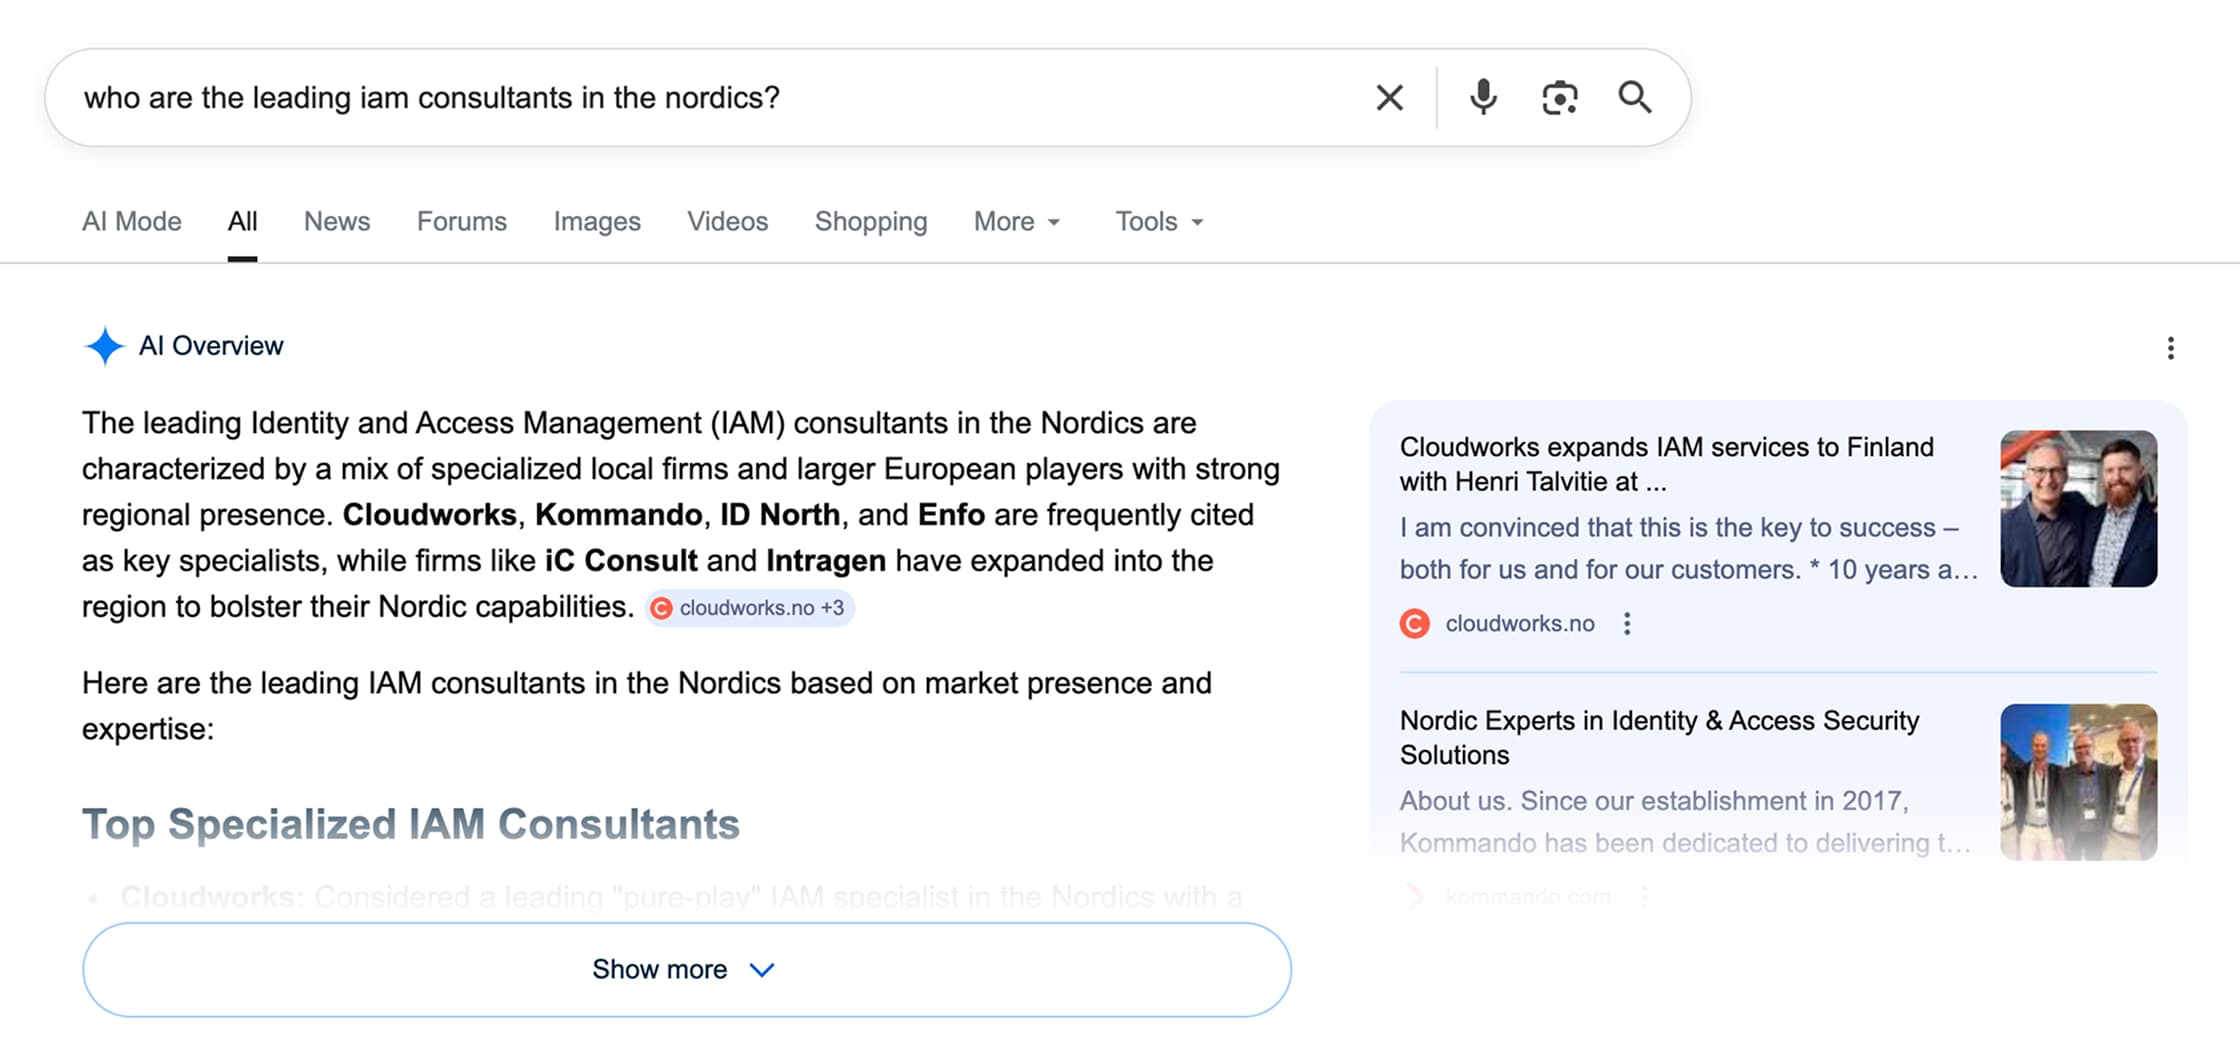Open Google Lens image search
The height and width of the screenshot is (1054, 2240).
1560,97
